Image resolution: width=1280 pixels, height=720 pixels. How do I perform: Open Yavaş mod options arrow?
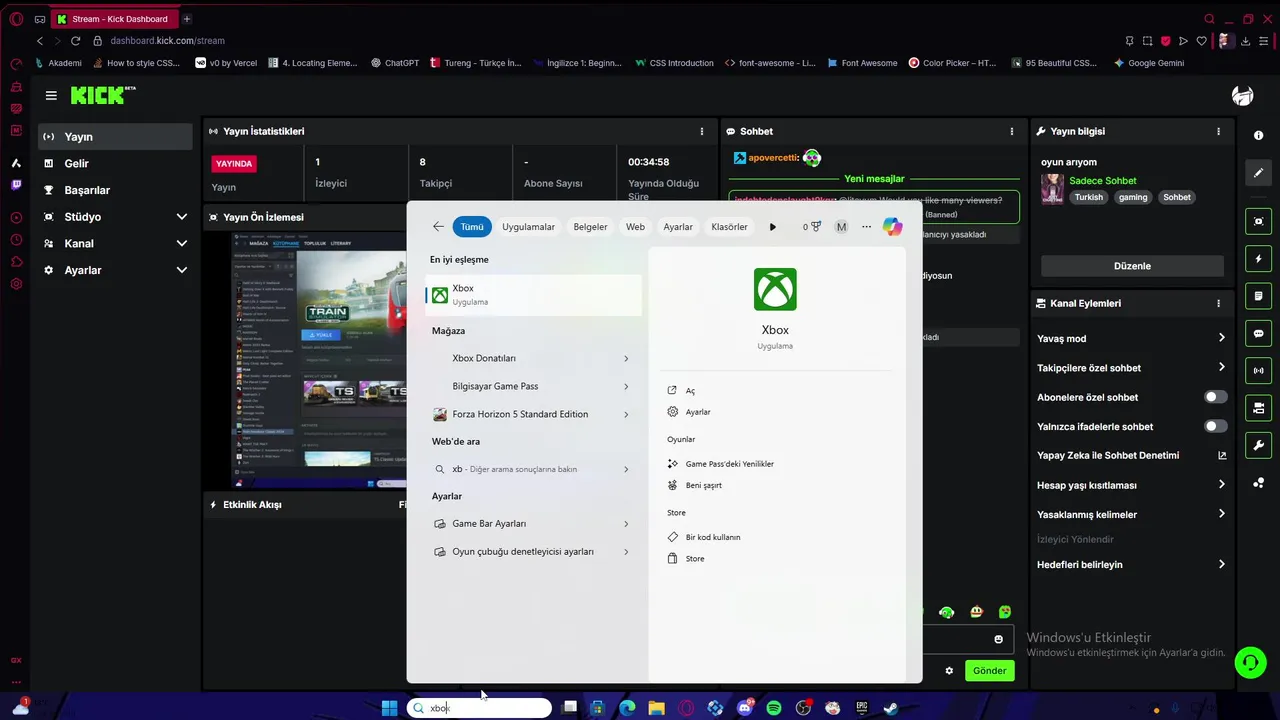tap(1221, 338)
